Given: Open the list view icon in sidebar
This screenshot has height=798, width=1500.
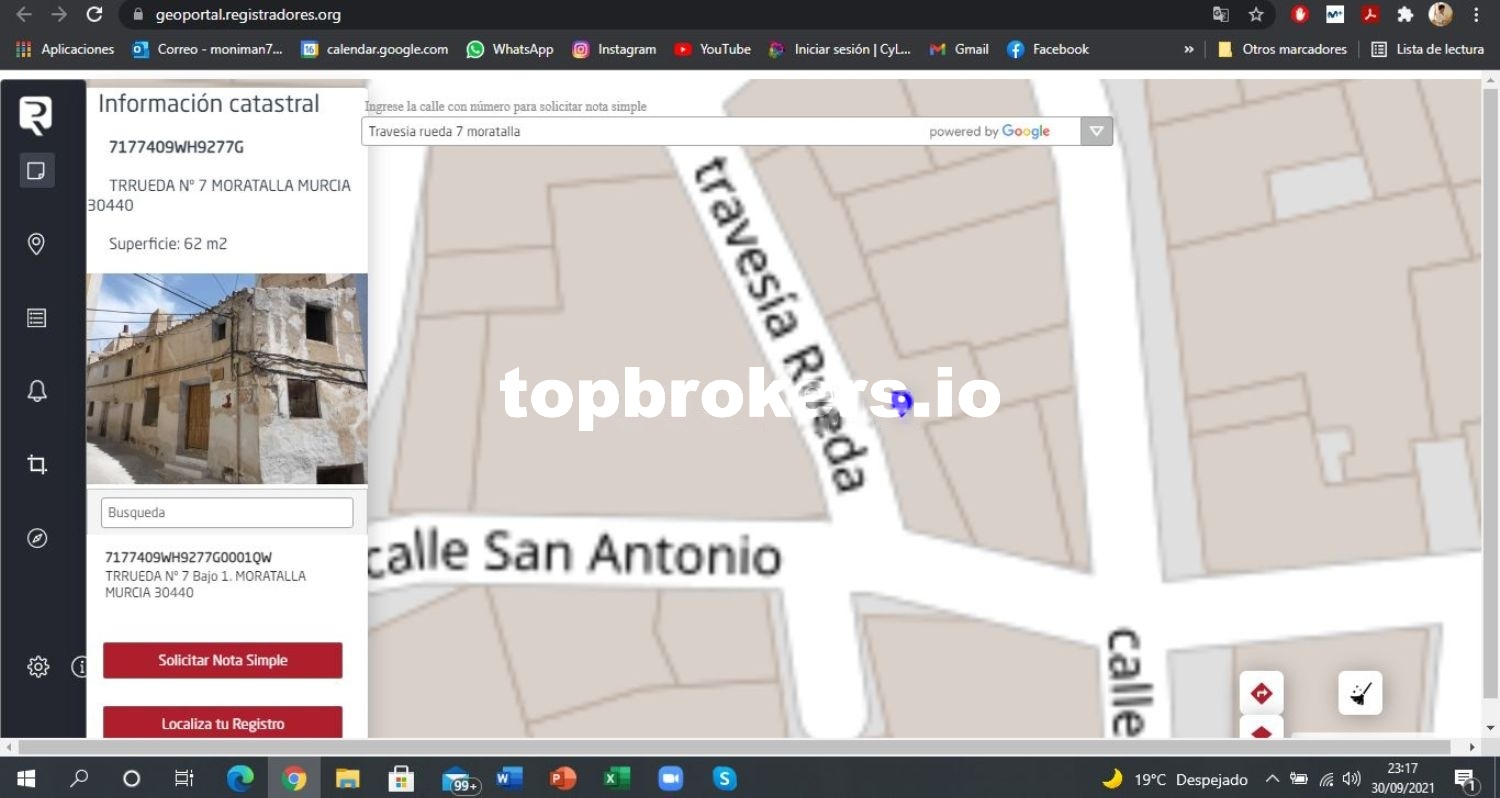Looking at the screenshot, I should pyautogui.click(x=36, y=318).
